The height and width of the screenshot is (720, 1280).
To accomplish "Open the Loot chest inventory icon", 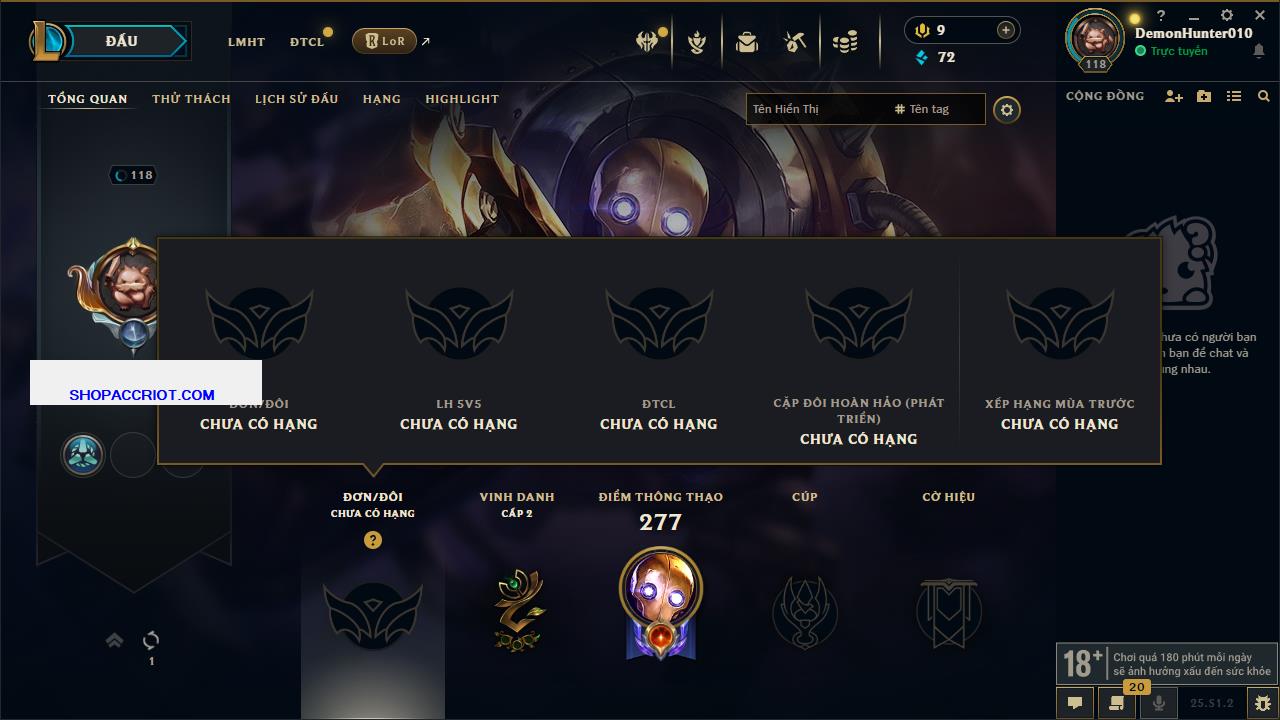I will (x=746, y=42).
